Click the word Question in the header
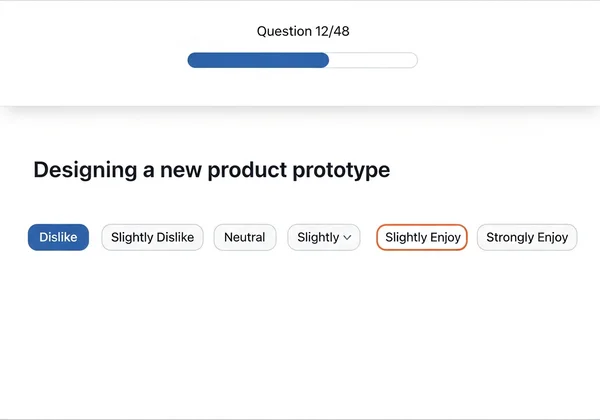The height and width of the screenshot is (420, 600). pyautogui.click(x=284, y=31)
